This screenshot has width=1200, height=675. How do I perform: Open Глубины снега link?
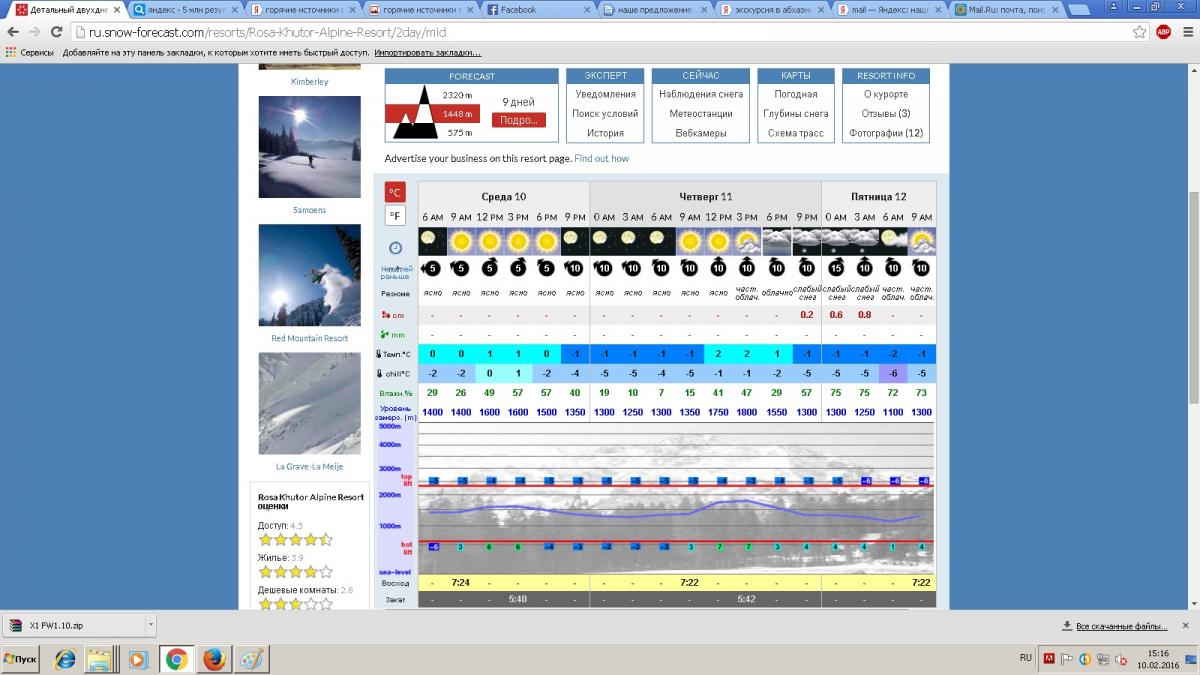point(796,114)
